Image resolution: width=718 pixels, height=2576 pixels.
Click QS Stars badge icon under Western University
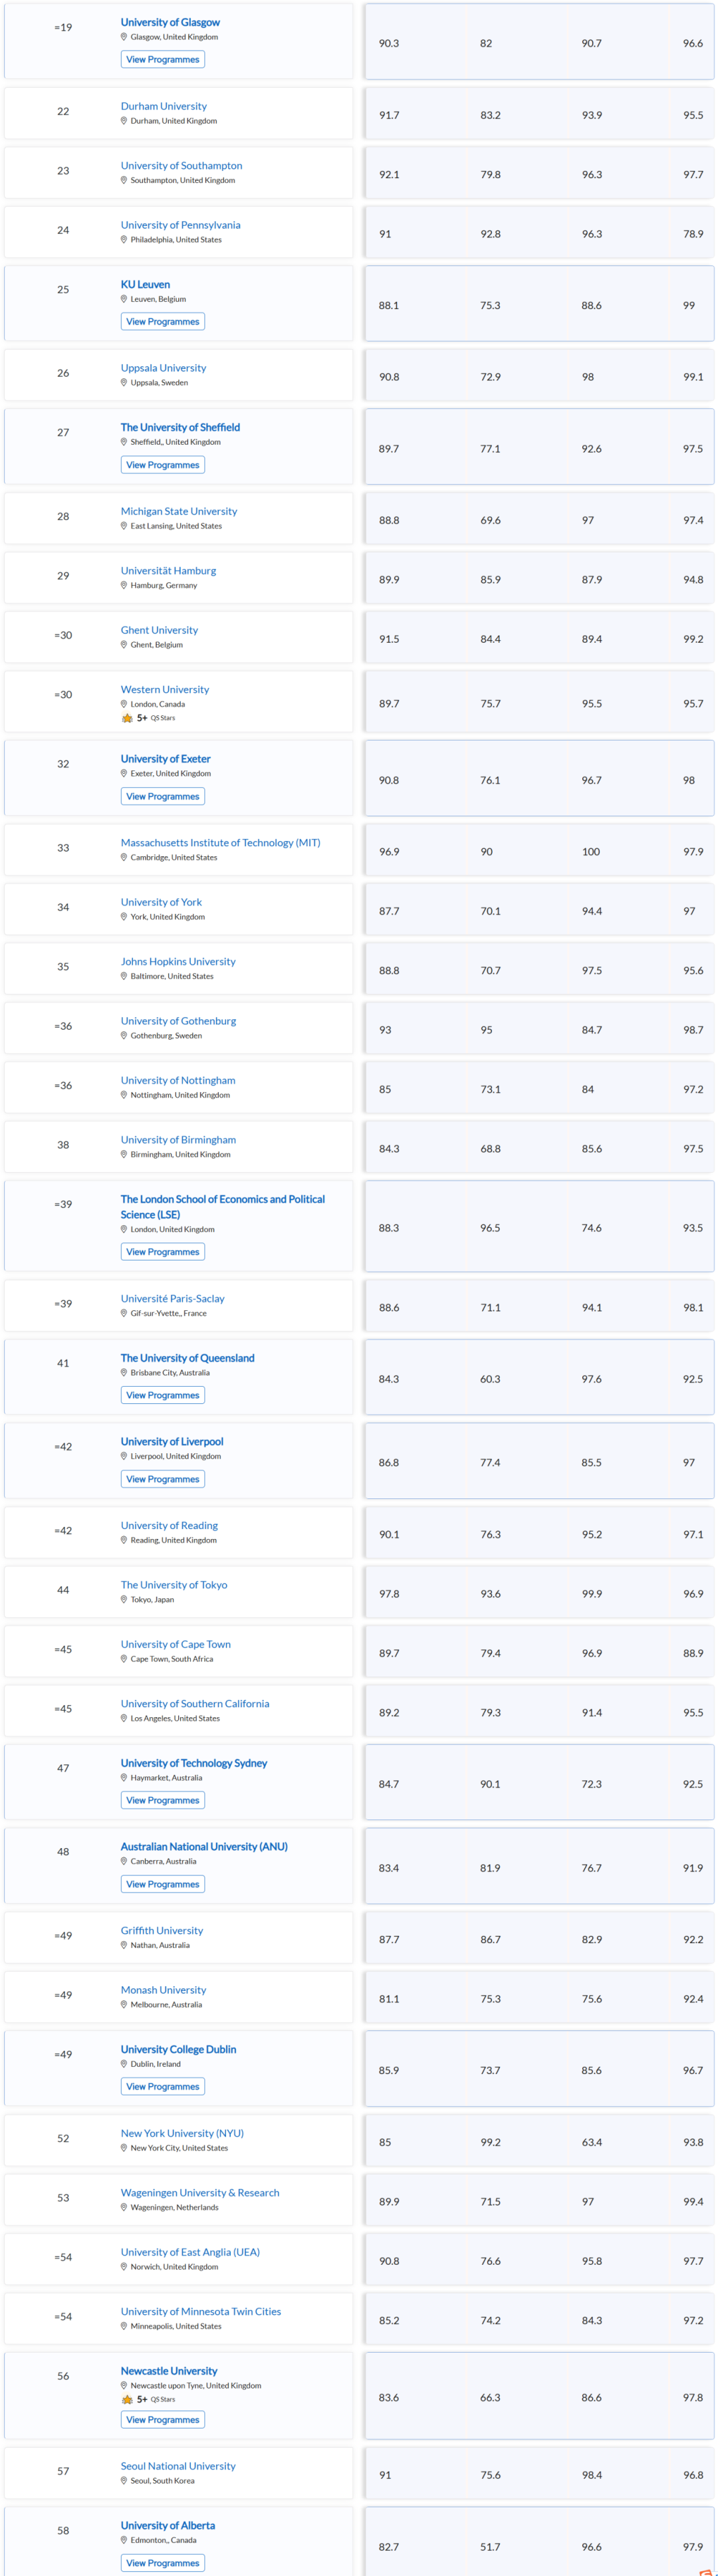127,718
